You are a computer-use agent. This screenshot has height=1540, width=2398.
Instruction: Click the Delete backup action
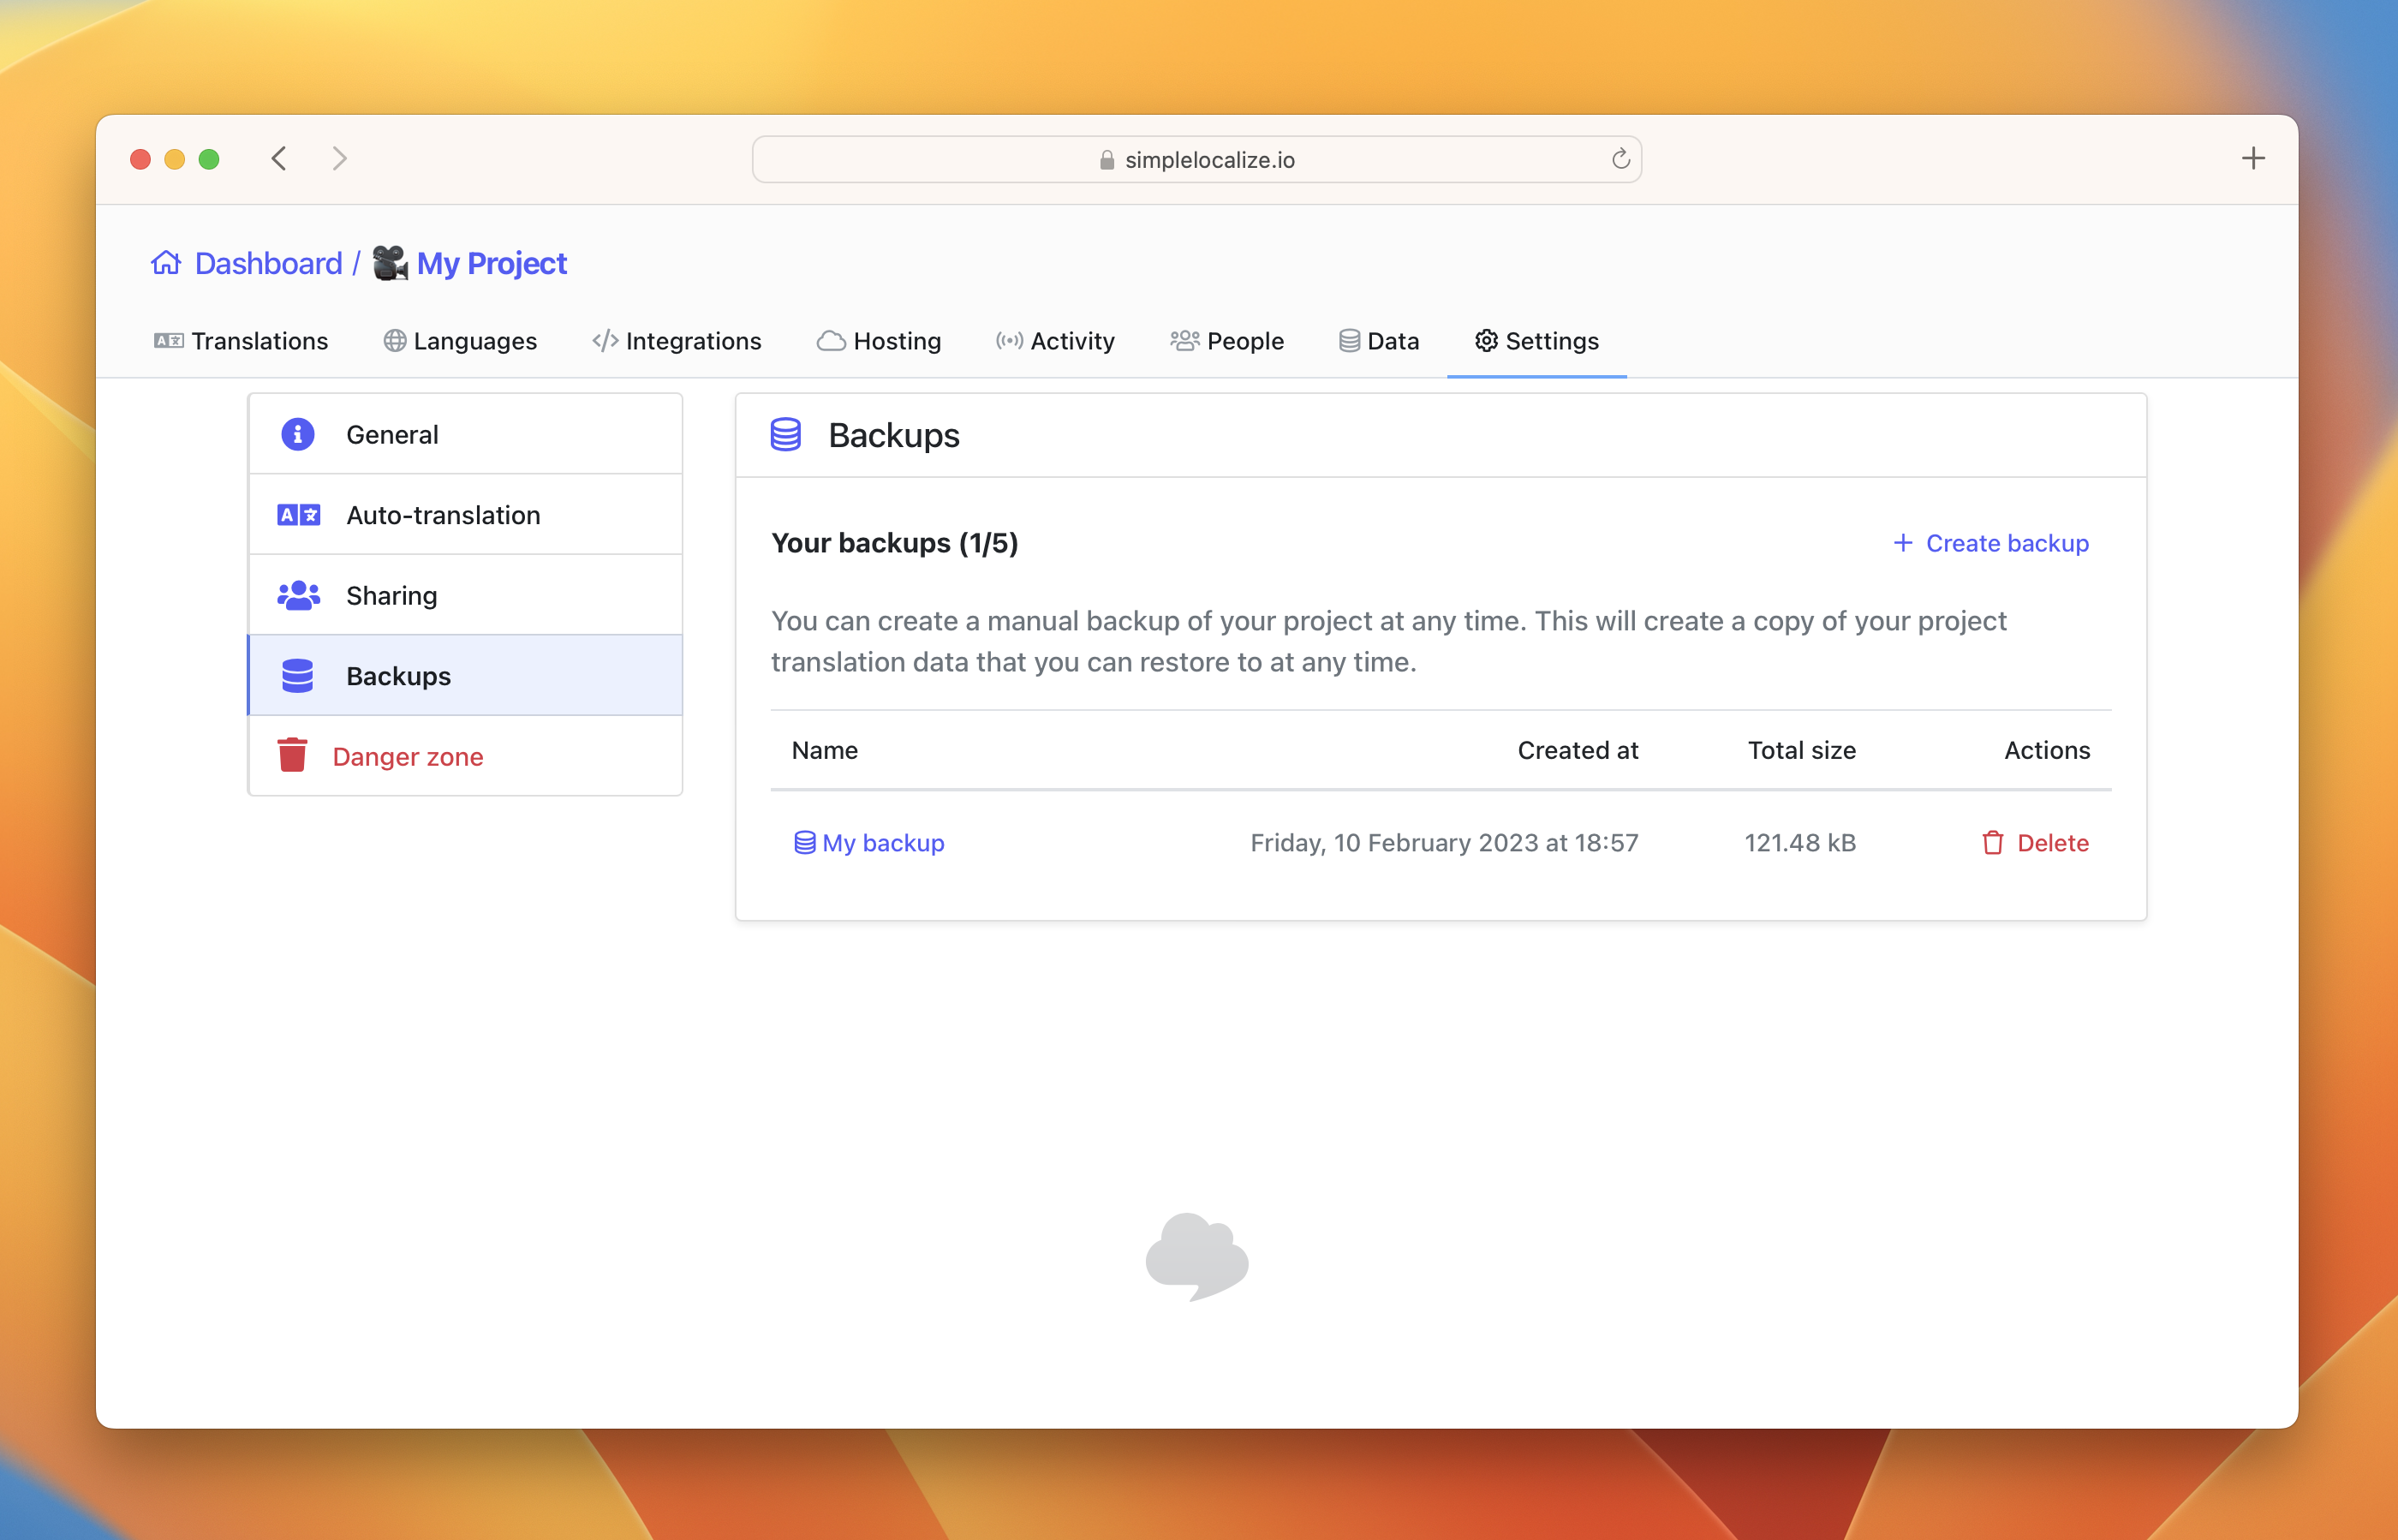tap(2032, 843)
